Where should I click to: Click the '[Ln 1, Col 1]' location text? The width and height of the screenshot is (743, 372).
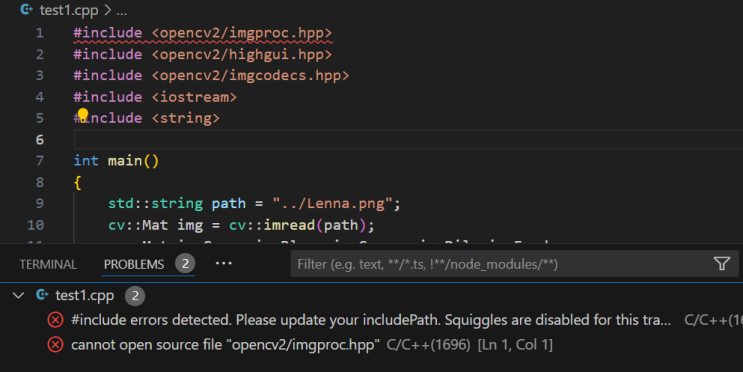click(x=516, y=345)
